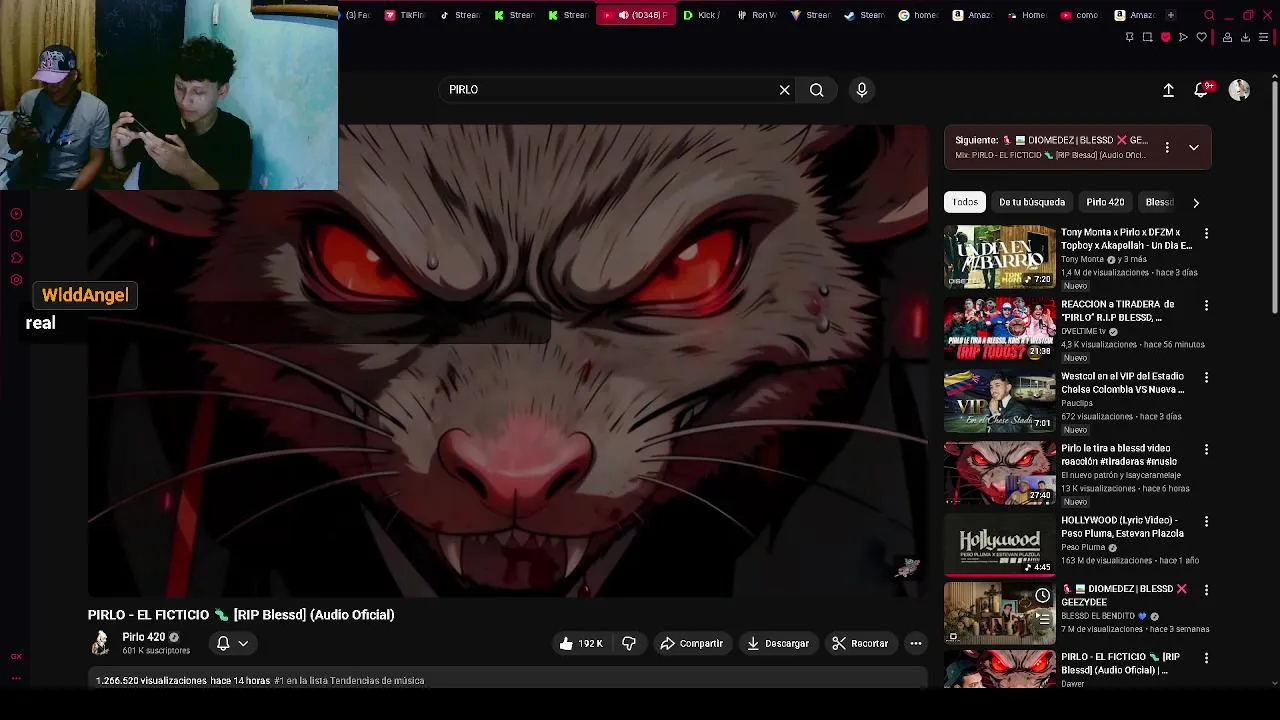Click the Descargar button
Image resolution: width=1280 pixels, height=720 pixels.
(778, 644)
